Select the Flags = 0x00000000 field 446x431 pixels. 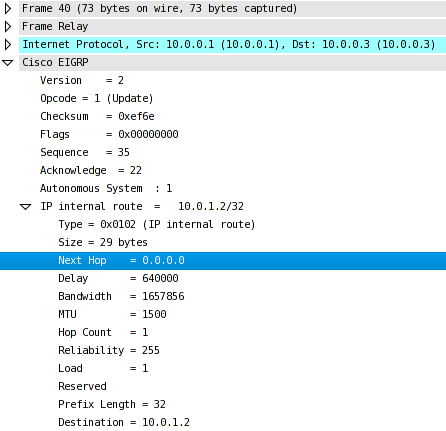point(109,134)
